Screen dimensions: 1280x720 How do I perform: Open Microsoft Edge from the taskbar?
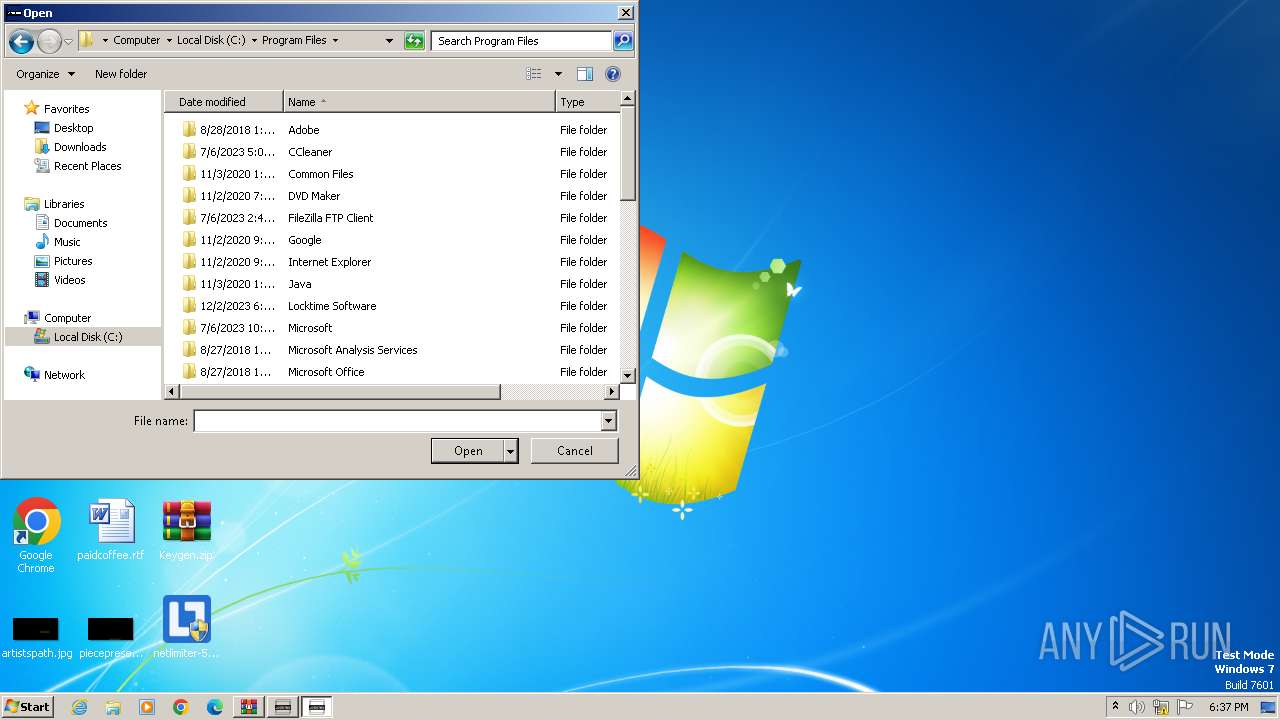click(x=215, y=707)
